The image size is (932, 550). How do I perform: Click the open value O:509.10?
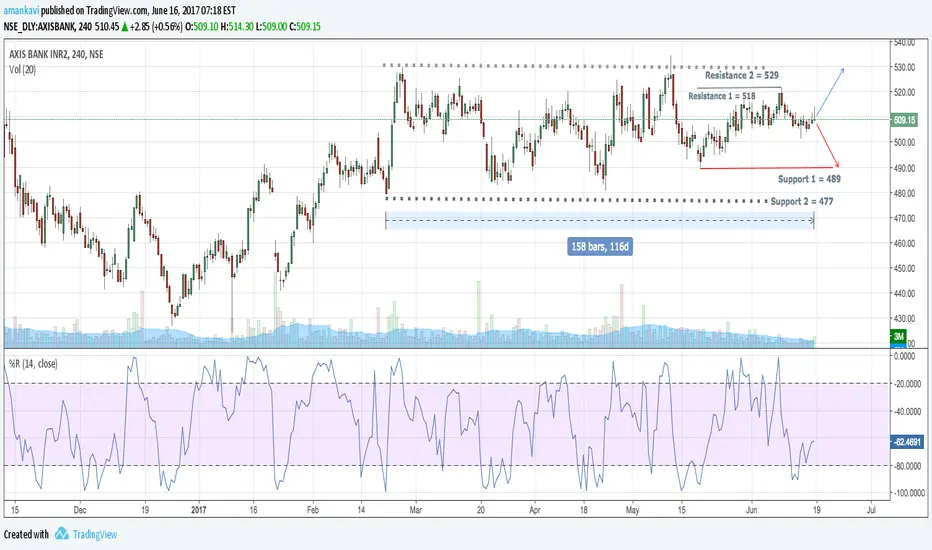click(x=201, y=27)
